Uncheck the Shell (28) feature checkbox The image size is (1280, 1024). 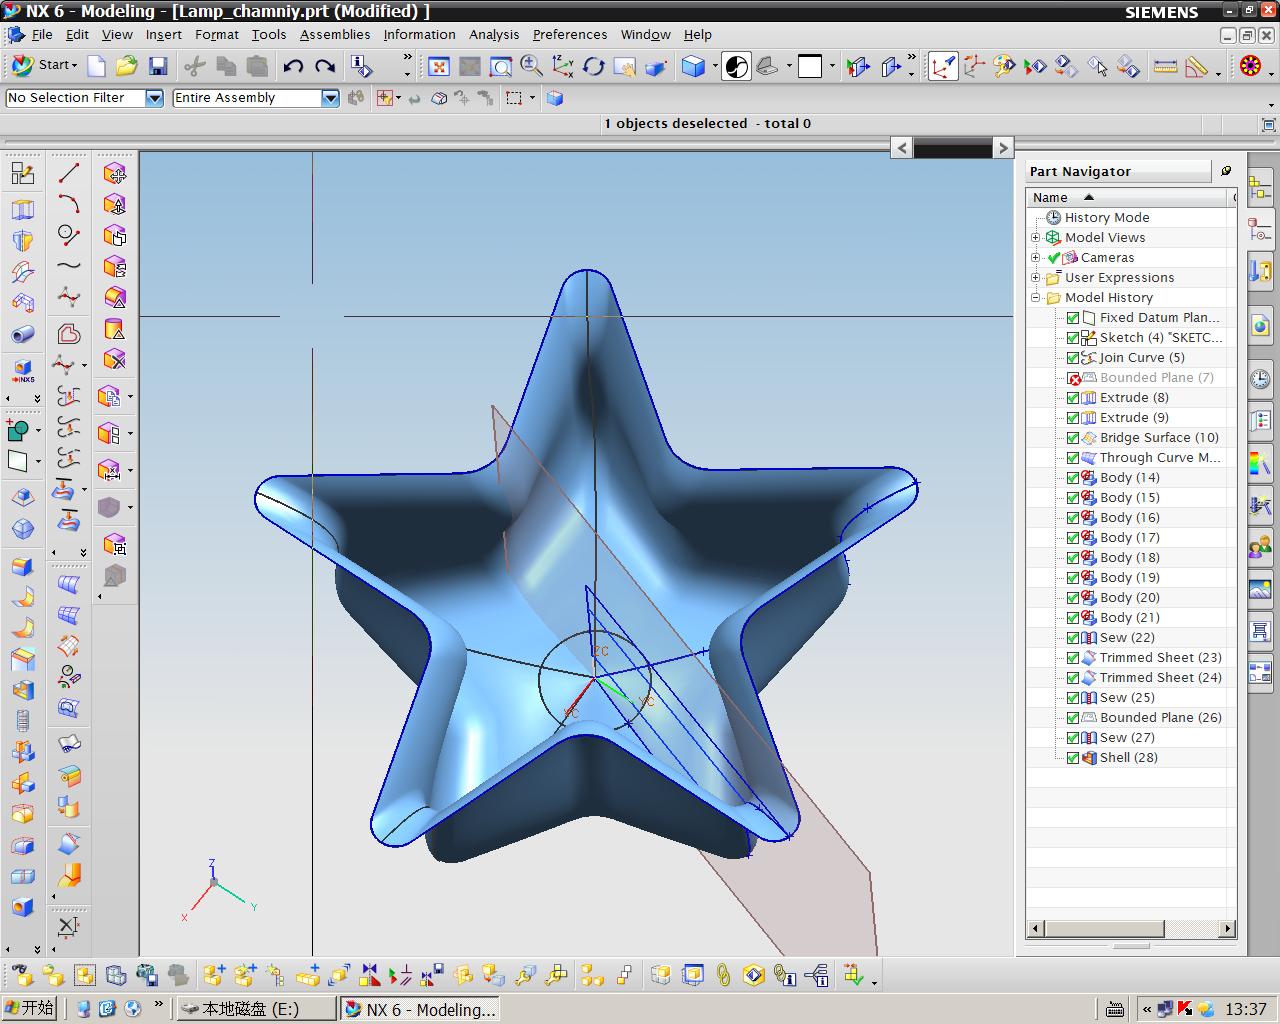[1073, 758]
